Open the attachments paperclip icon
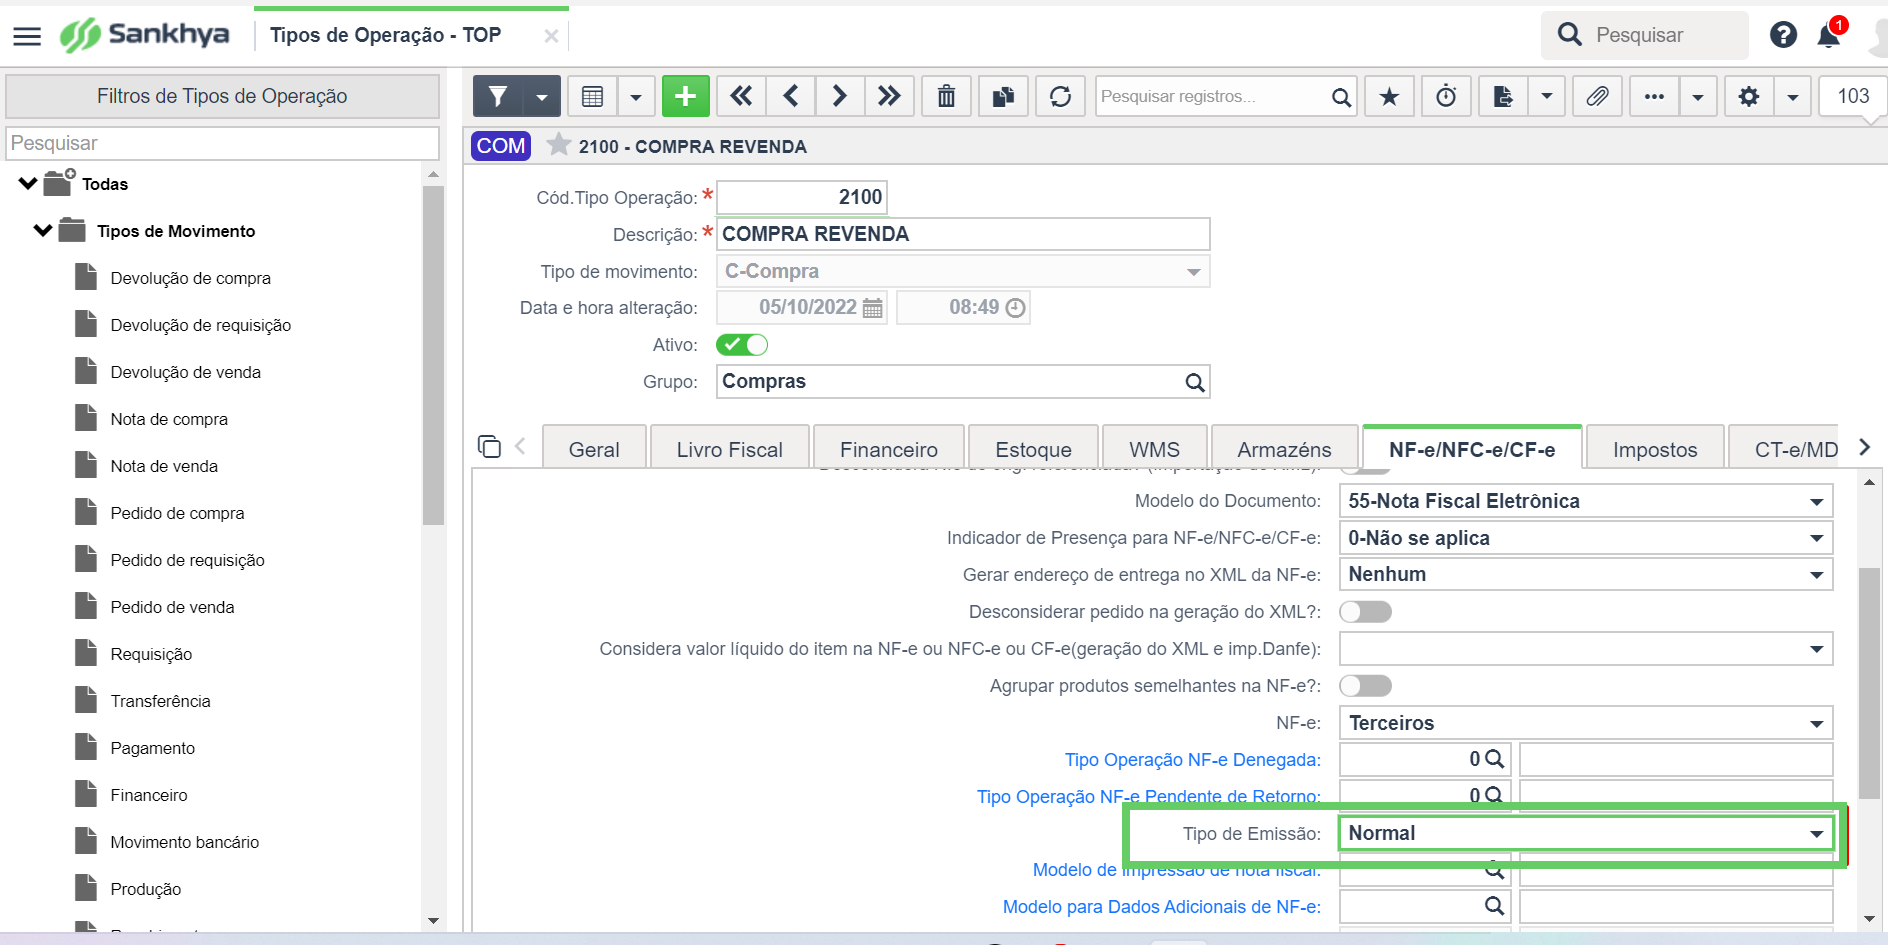1888x945 pixels. point(1597,96)
